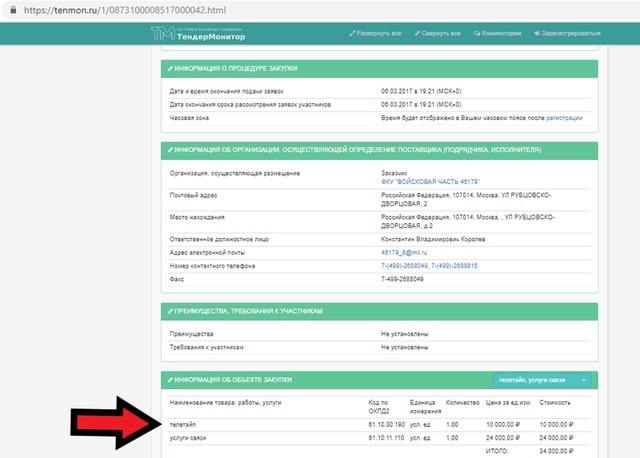Image resolution: width=640 pixels, height=458 pixels.
Task: Click the page URL in address bar
Action: pos(125,10)
